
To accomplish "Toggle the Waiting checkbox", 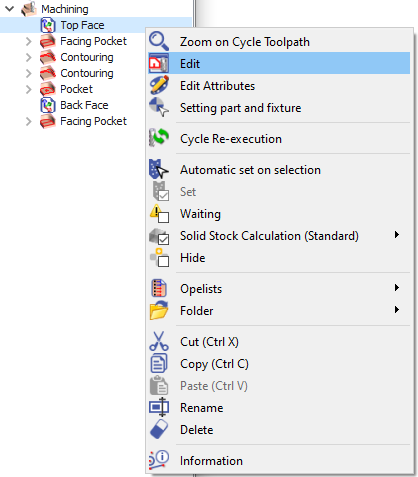I will tap(163, 218).
